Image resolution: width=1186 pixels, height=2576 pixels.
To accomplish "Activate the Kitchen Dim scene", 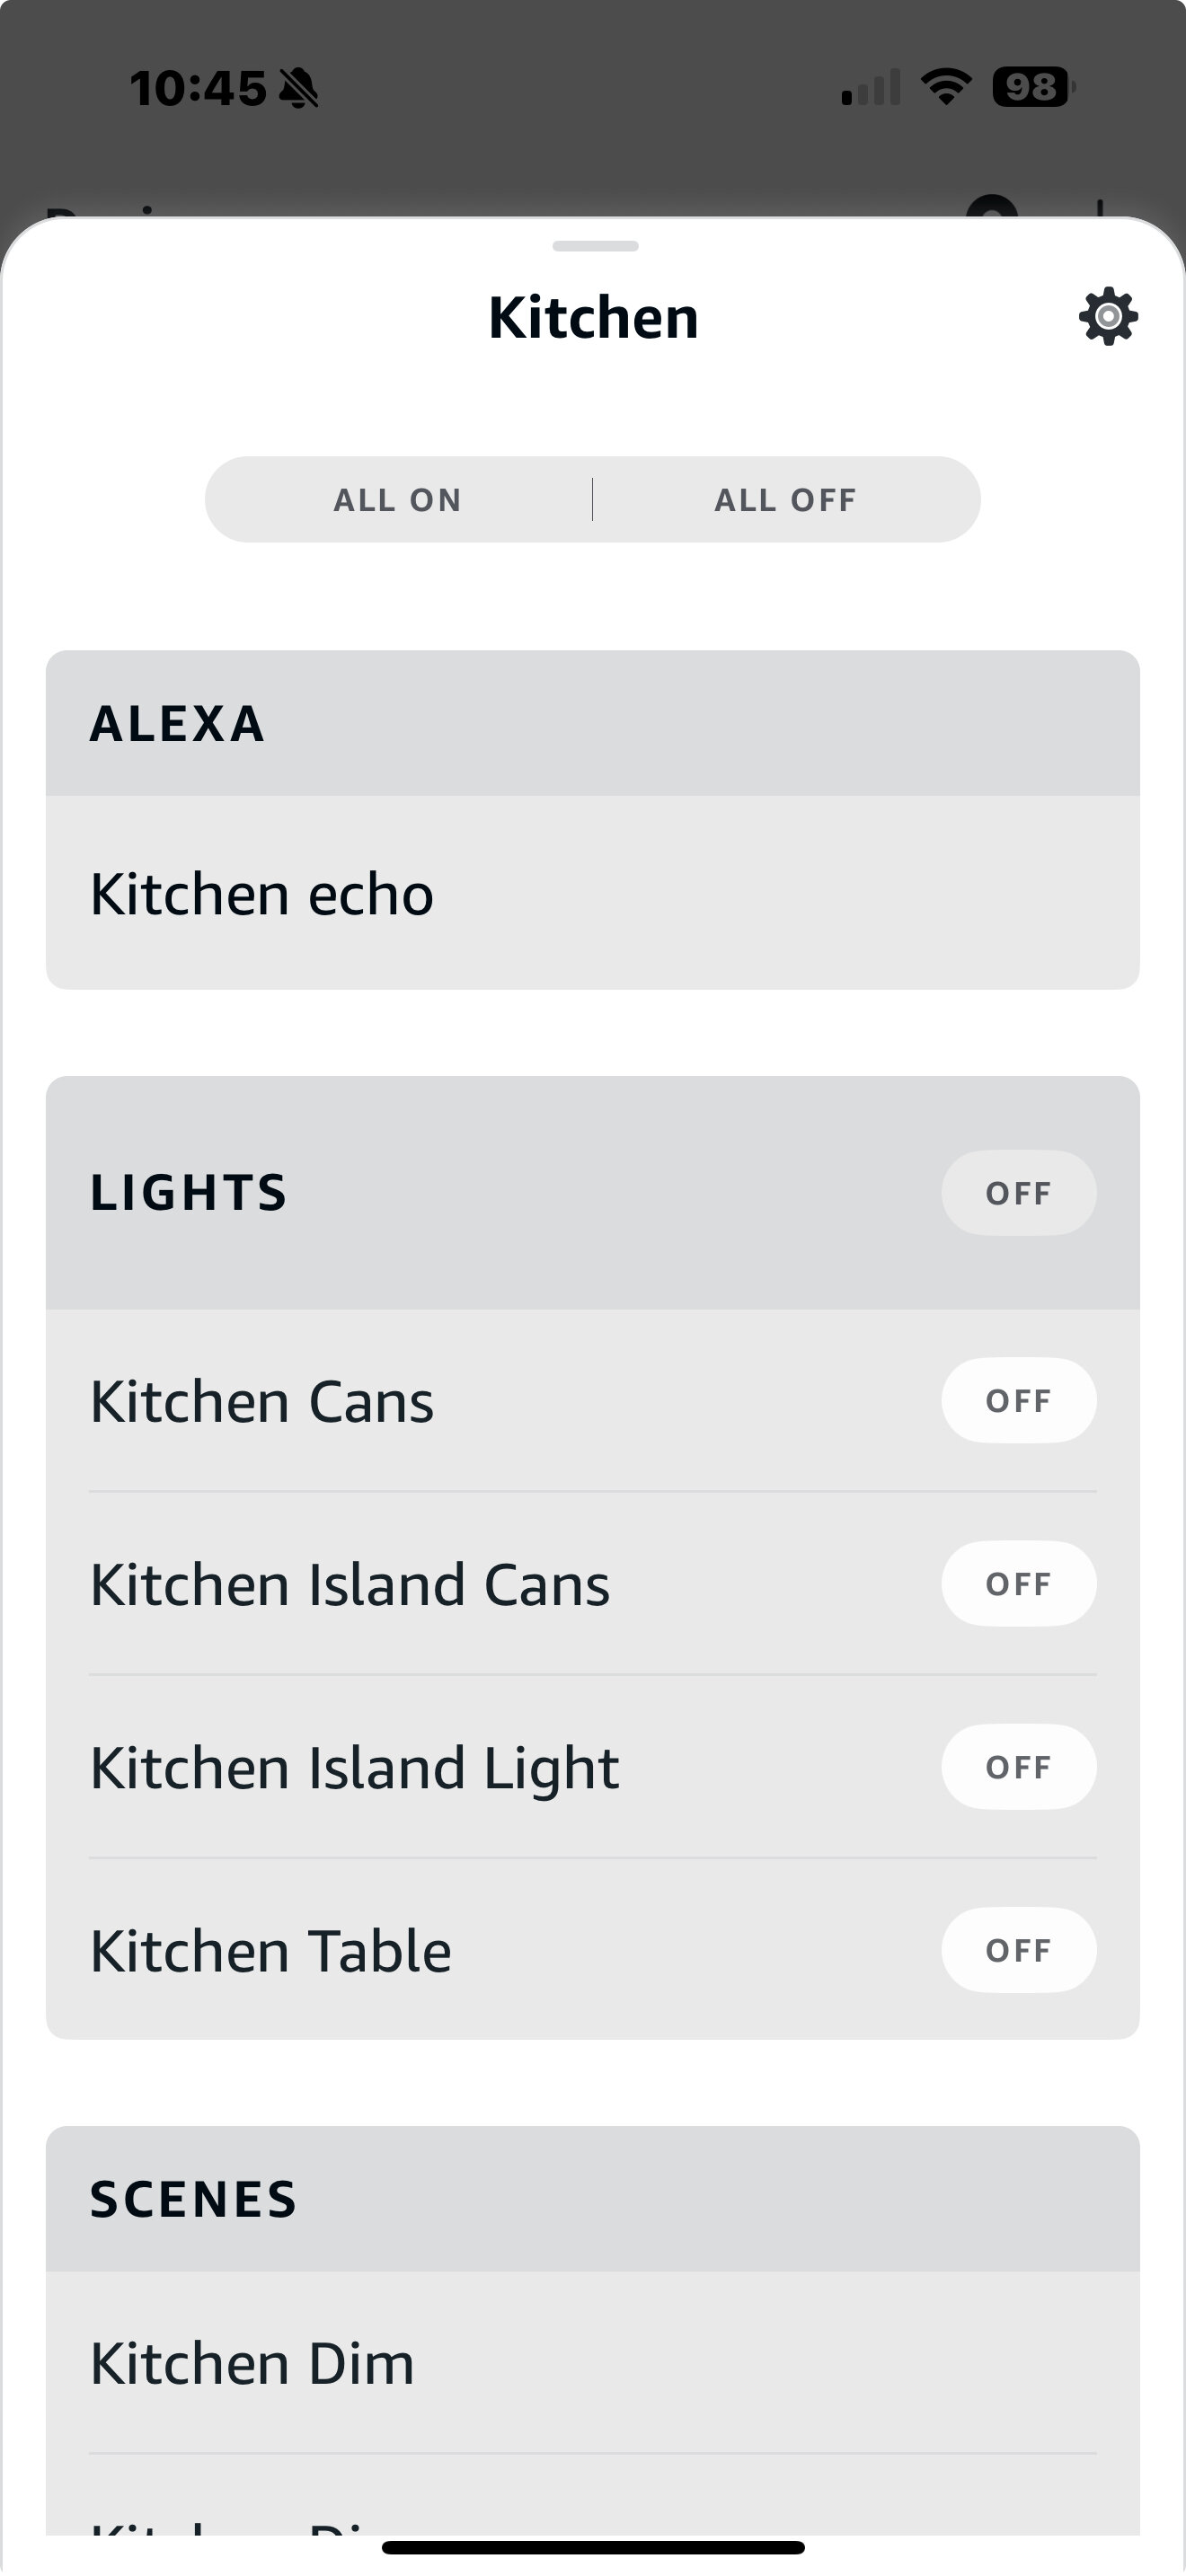I will click(252, 2364).
